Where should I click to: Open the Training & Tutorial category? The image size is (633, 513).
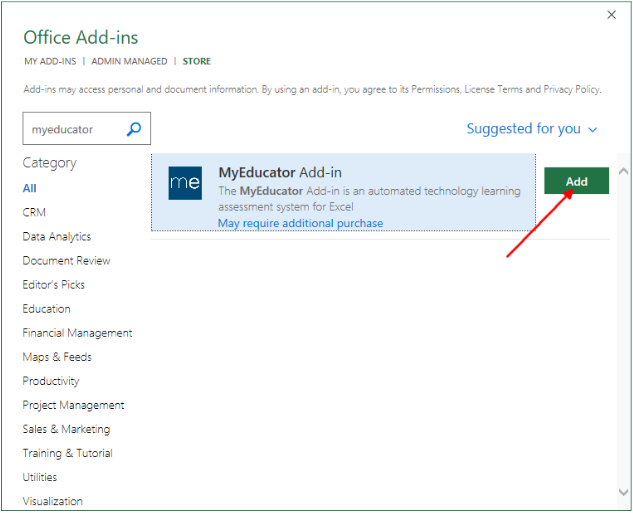[x=67, y=453]
